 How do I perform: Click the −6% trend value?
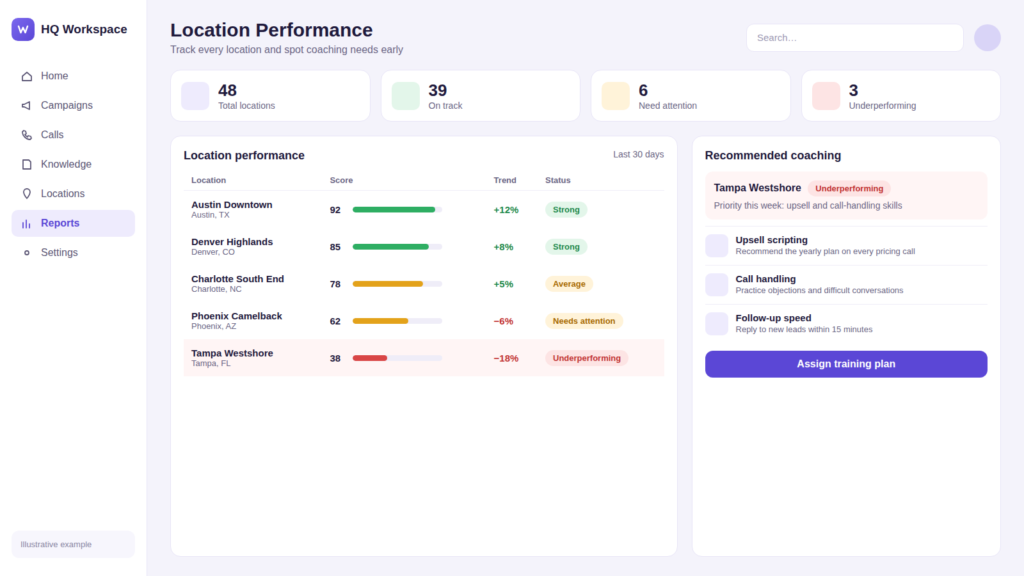[x=503, y=322]
